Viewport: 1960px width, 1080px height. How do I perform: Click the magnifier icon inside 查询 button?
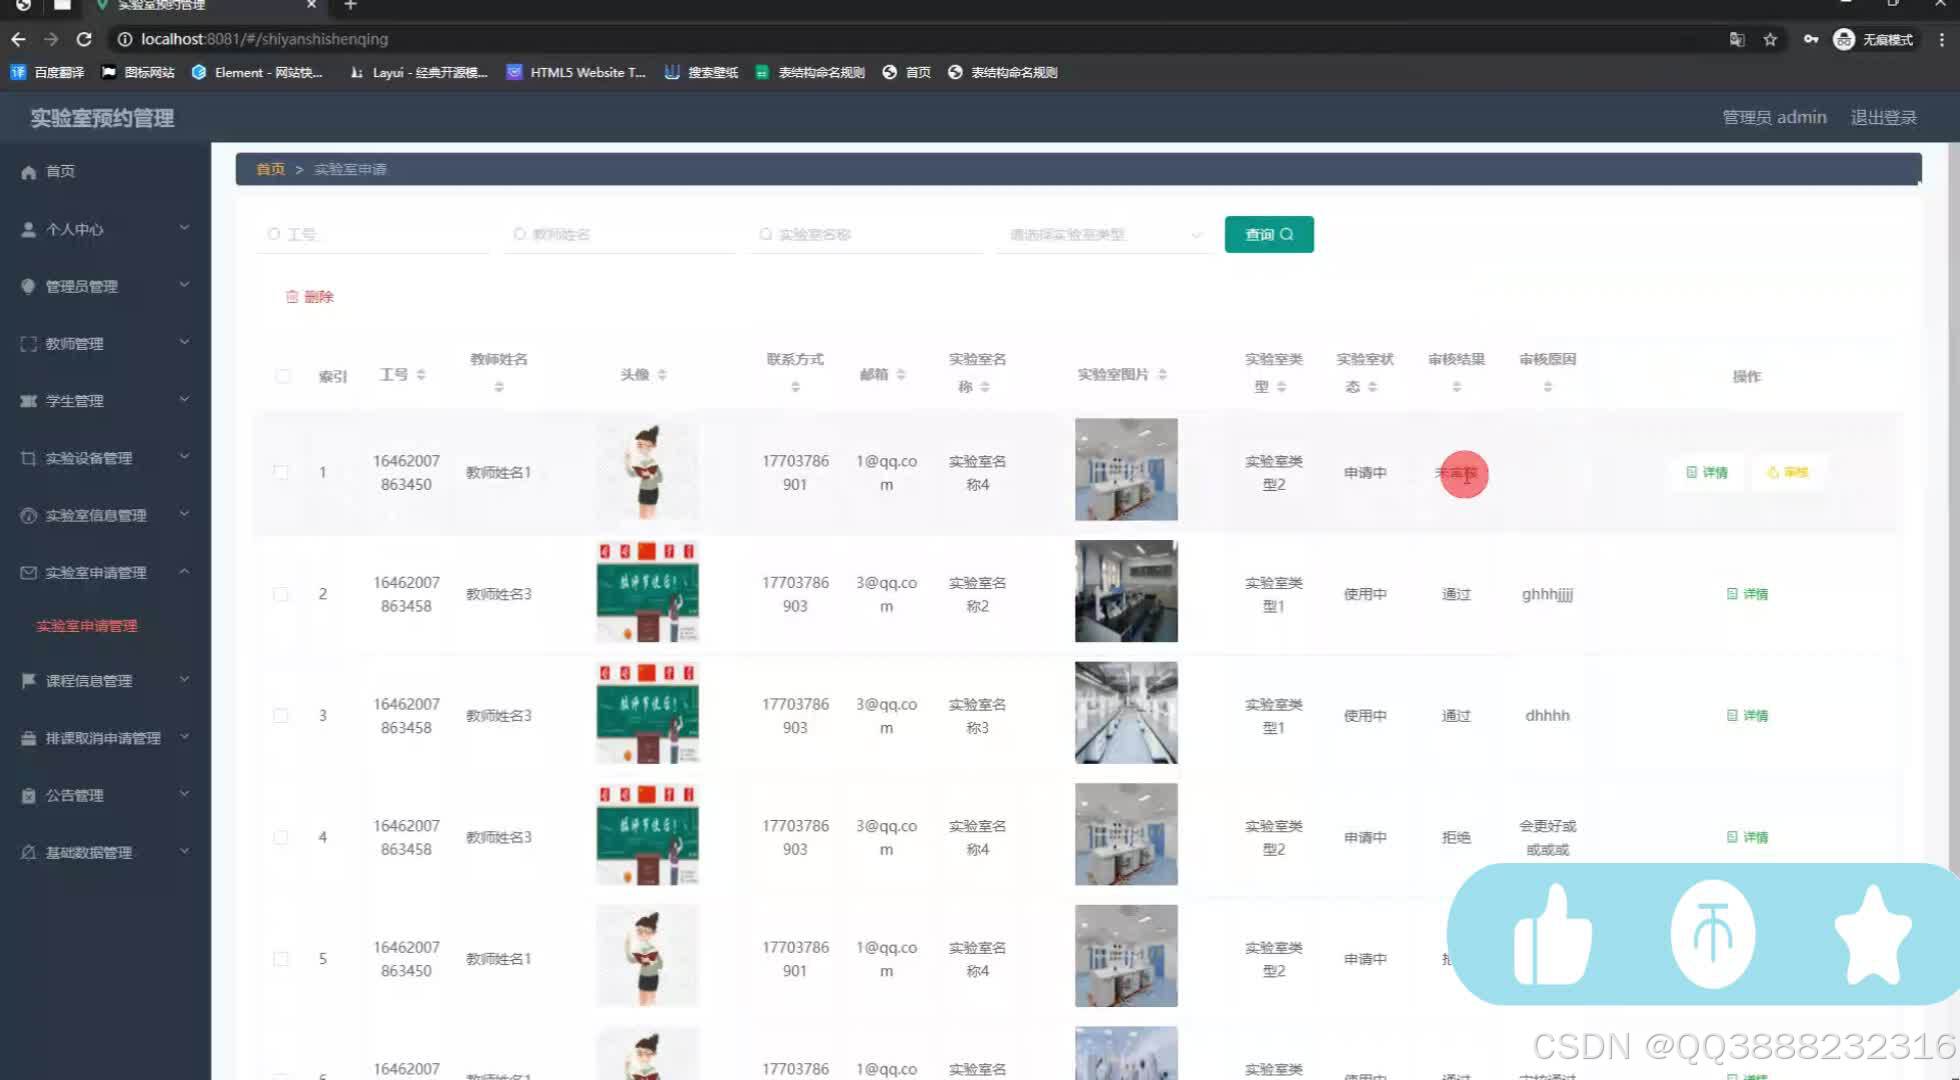click(x=1288, y=234)
